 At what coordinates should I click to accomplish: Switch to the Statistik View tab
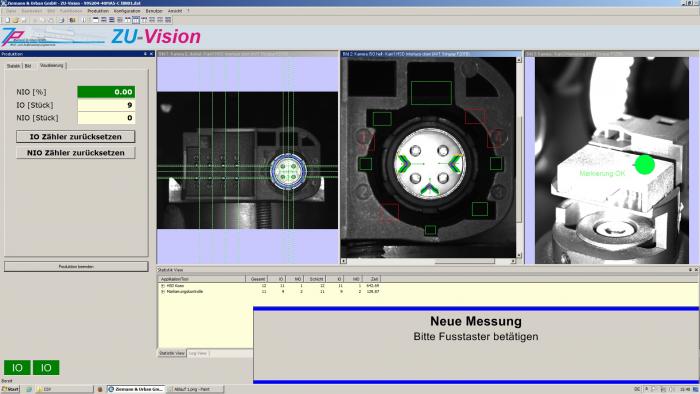[x=172, y=353]
